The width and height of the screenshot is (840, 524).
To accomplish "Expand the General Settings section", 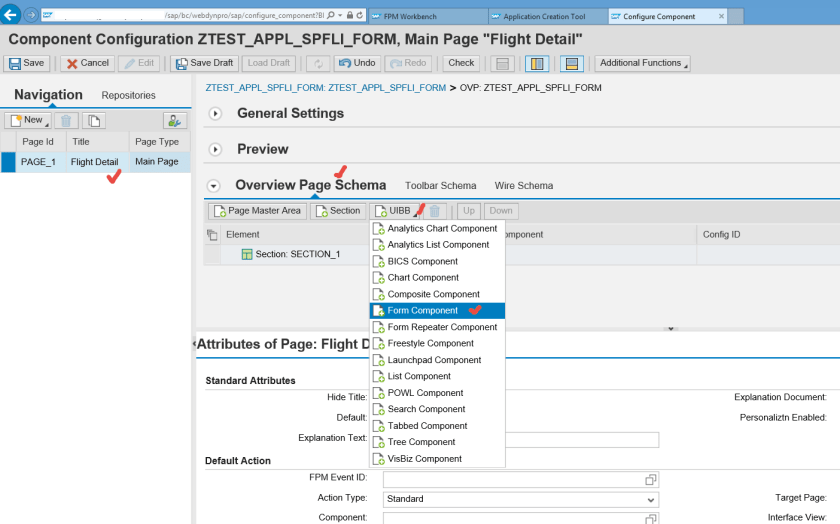I will [x=215, y=114].
